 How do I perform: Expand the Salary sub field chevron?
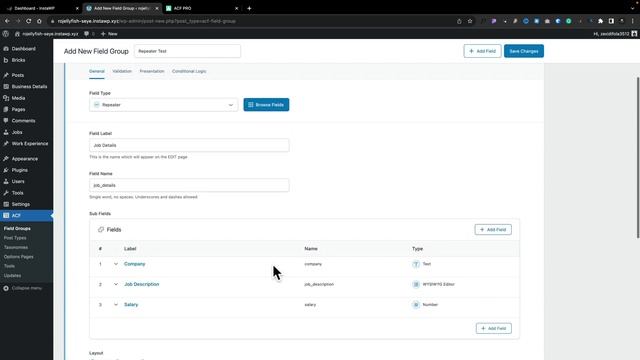click(116, 305)
